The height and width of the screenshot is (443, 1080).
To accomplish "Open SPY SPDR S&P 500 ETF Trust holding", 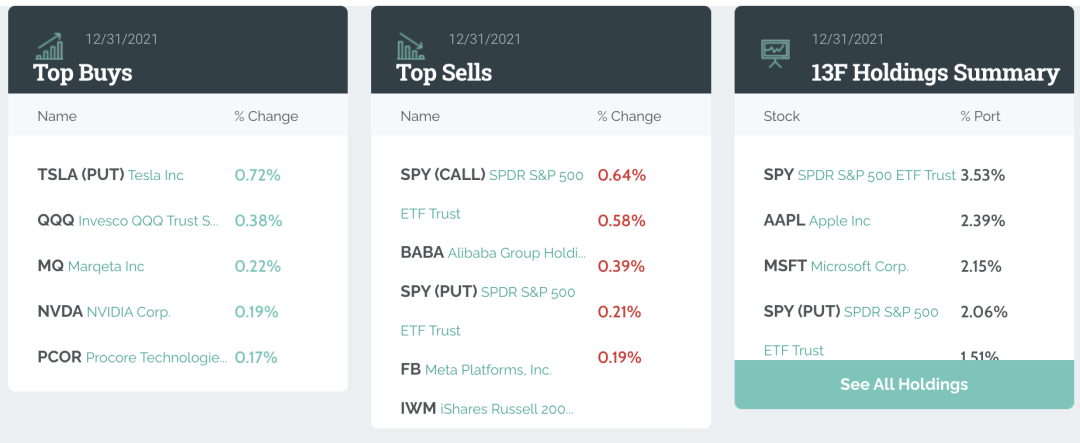I will point(859,175).
